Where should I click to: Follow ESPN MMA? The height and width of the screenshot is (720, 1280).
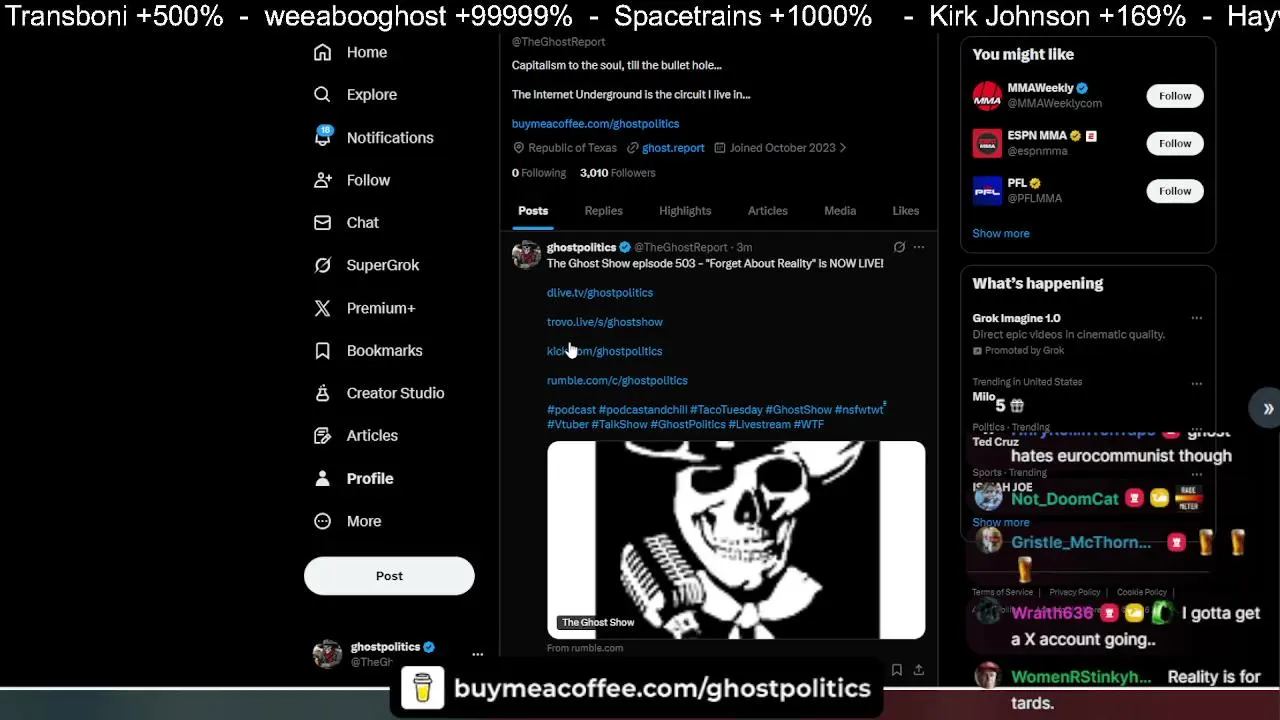[1175, 143]
